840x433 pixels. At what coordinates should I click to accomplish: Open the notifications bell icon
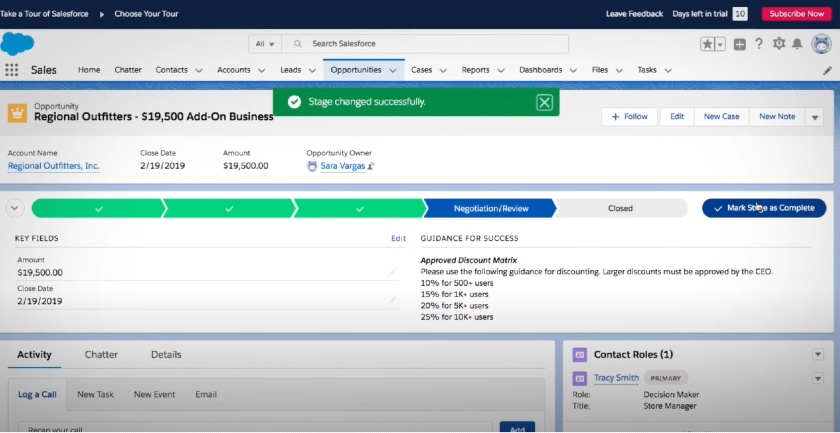[797, 44]
